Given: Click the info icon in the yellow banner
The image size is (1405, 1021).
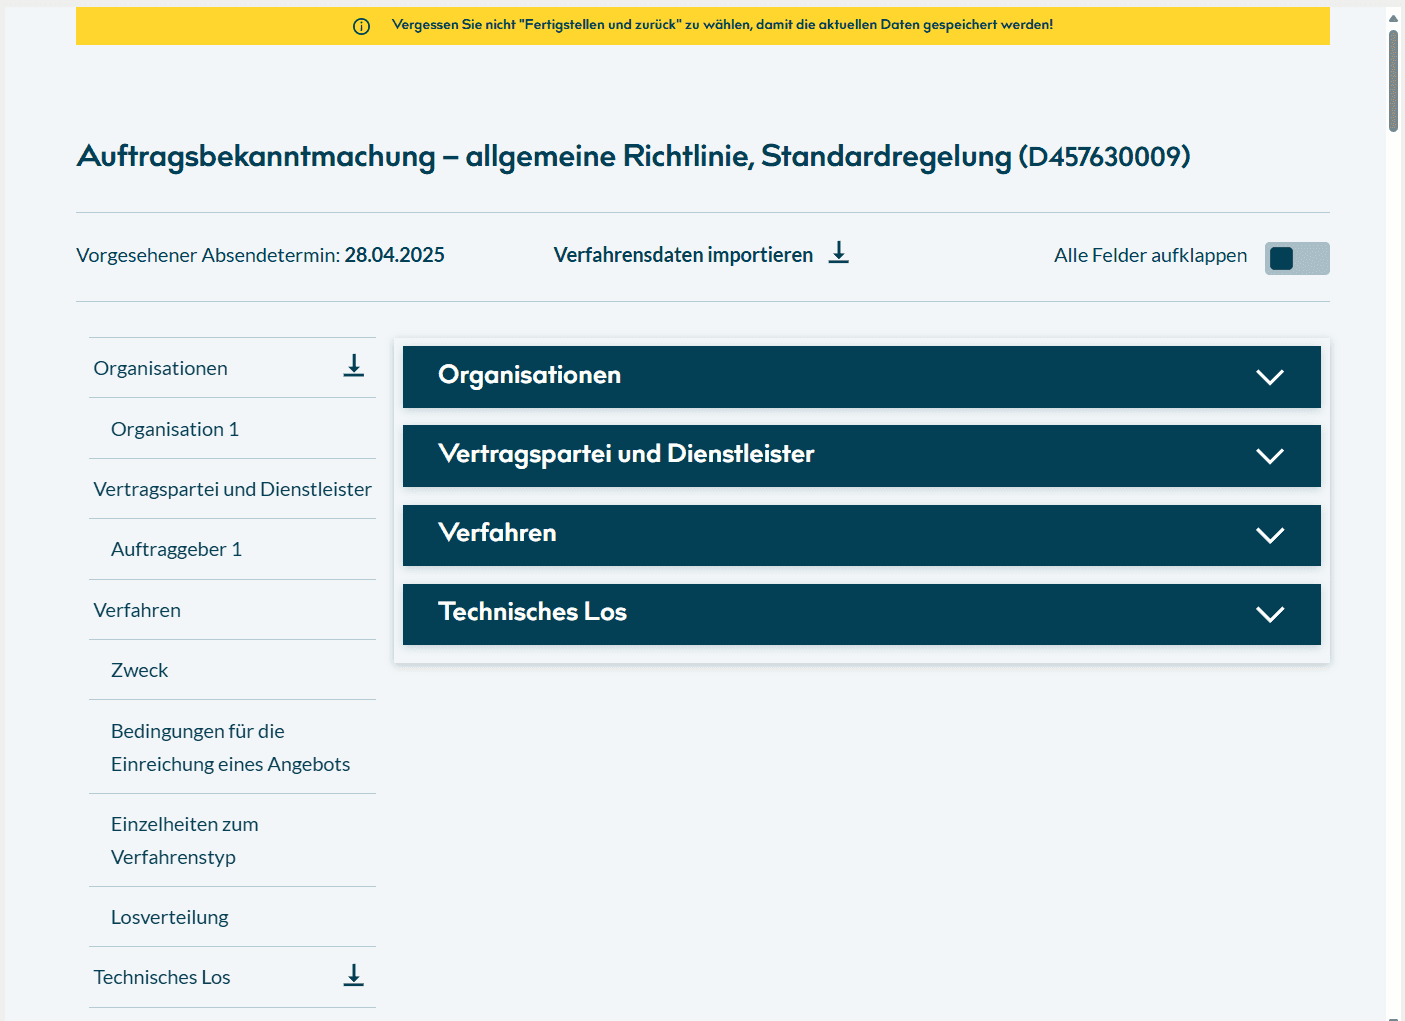Looking at the screenshot, I should (x=361, y=26).
